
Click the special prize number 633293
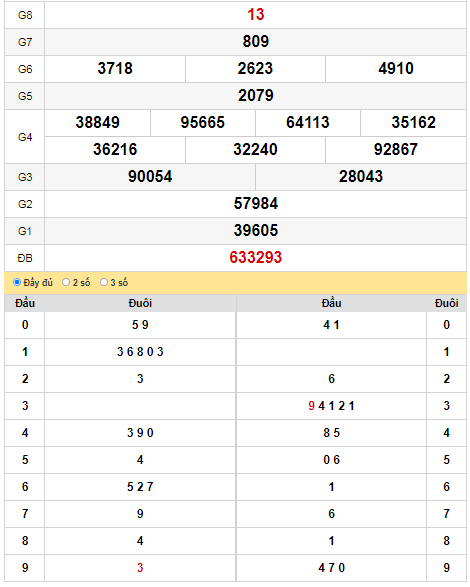255,258
